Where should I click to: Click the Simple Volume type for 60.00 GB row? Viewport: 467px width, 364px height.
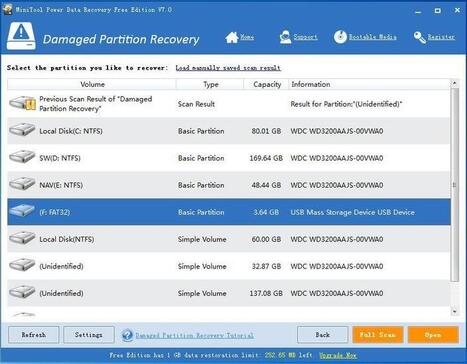(202, 239)
